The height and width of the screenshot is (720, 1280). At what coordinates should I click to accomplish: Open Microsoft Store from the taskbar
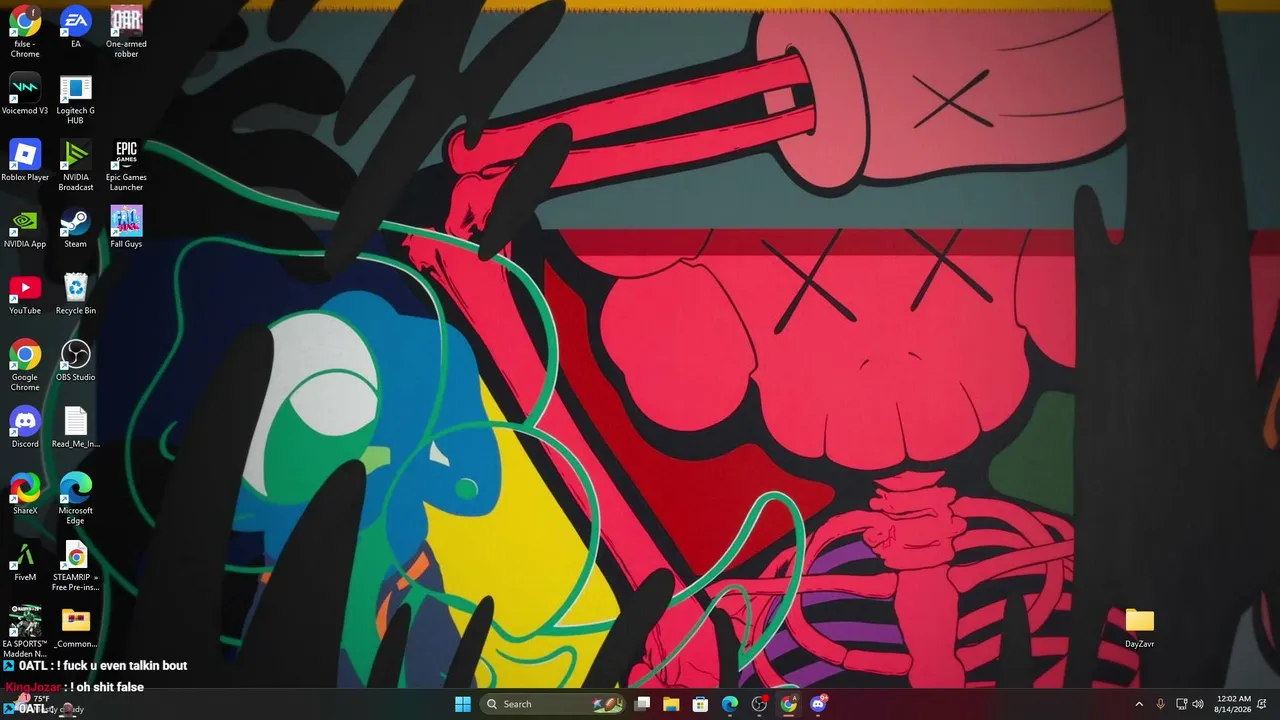point(701,704)
